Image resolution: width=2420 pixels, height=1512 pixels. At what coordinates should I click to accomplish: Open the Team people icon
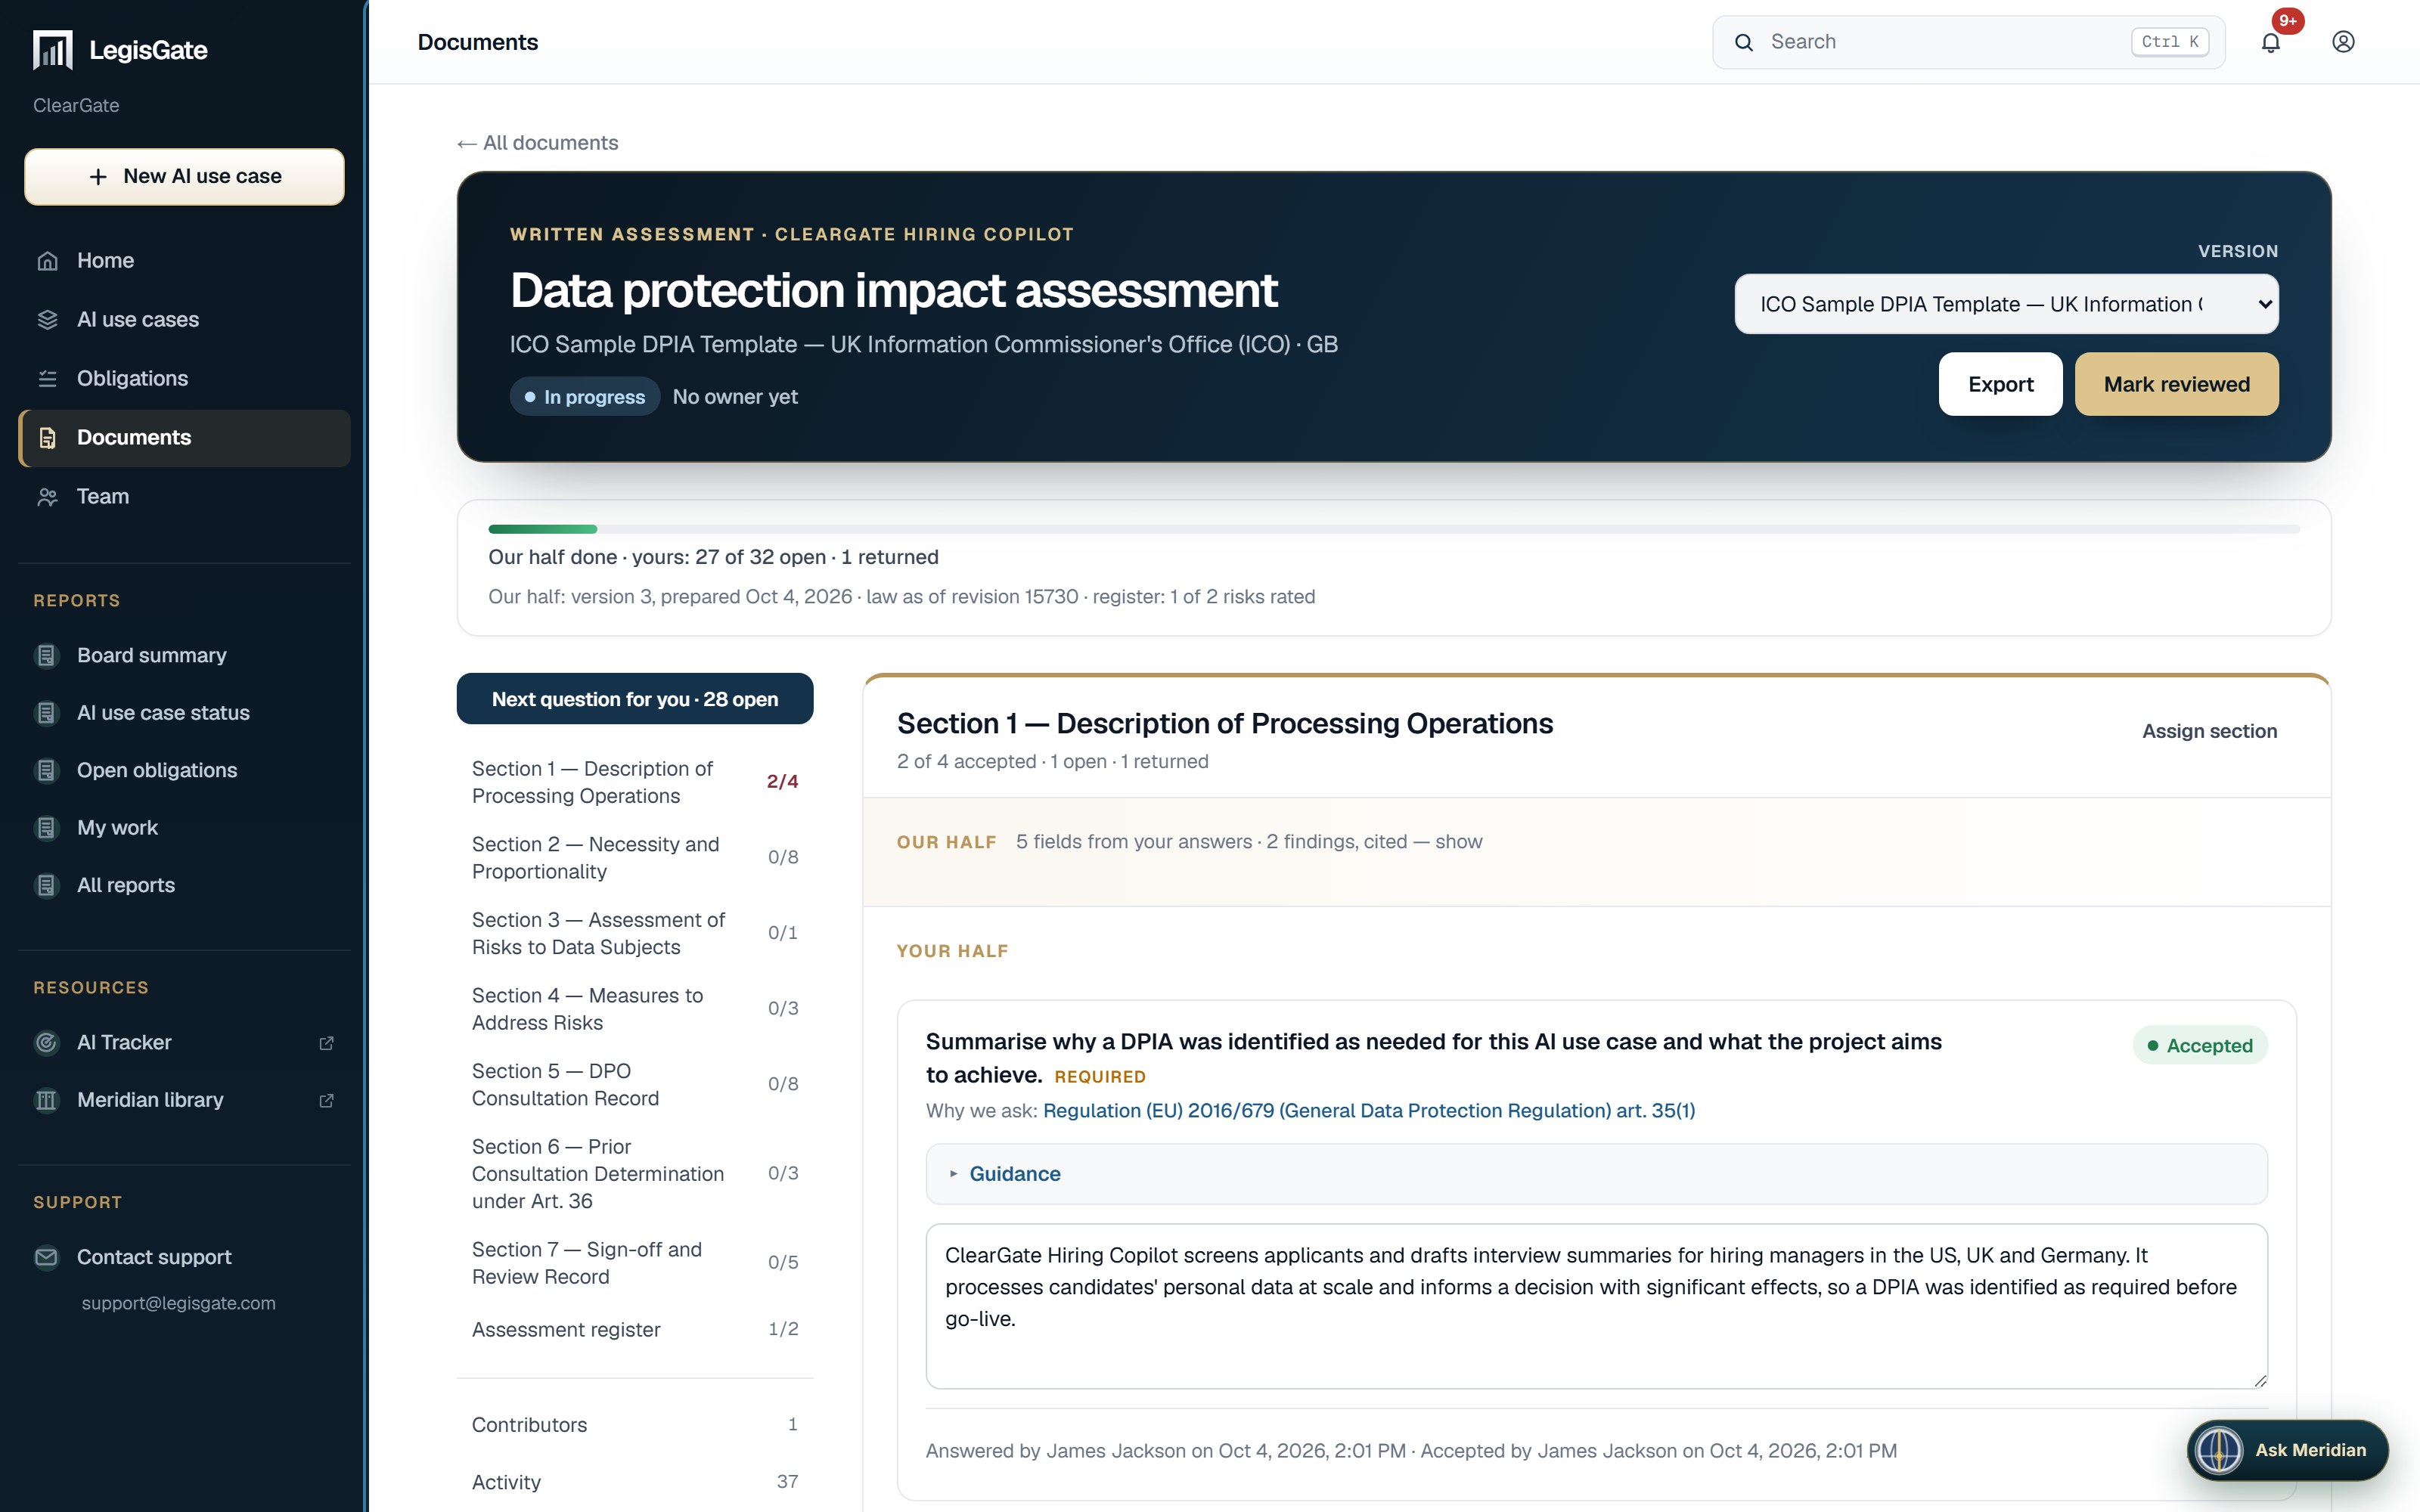tap(47, 497)
